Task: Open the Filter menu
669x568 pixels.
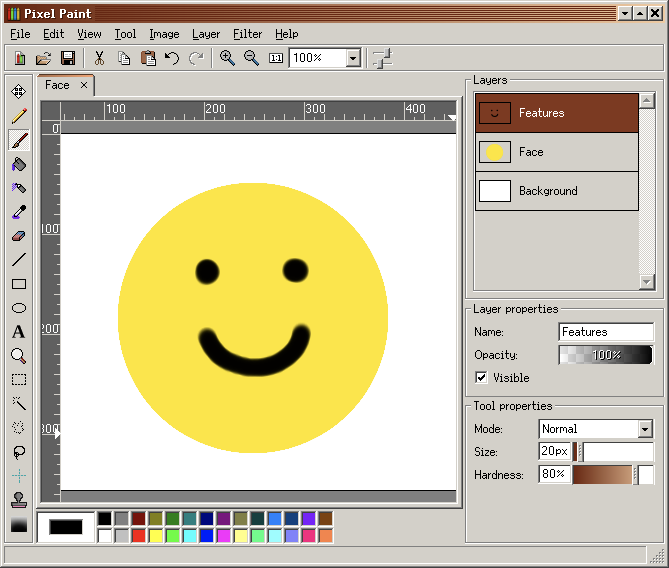Action: [247, 34]
